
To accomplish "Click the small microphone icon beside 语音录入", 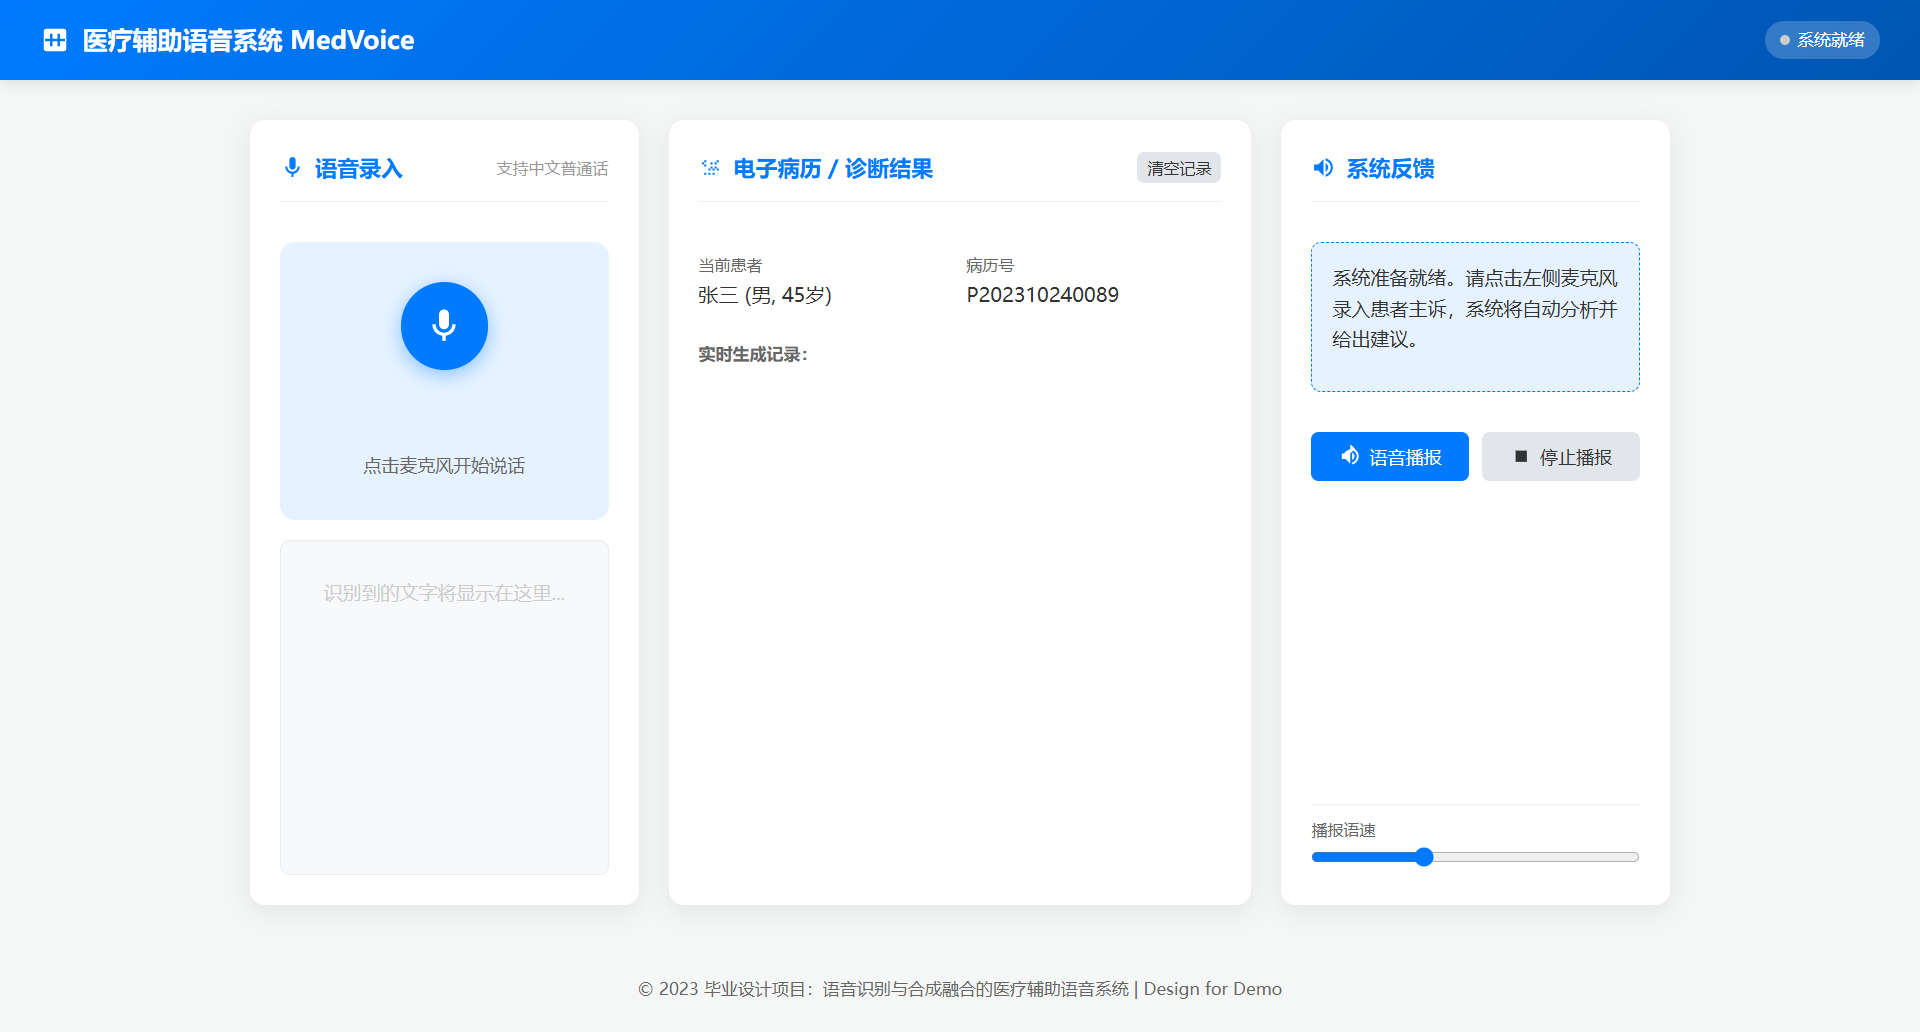I will 292,168.
